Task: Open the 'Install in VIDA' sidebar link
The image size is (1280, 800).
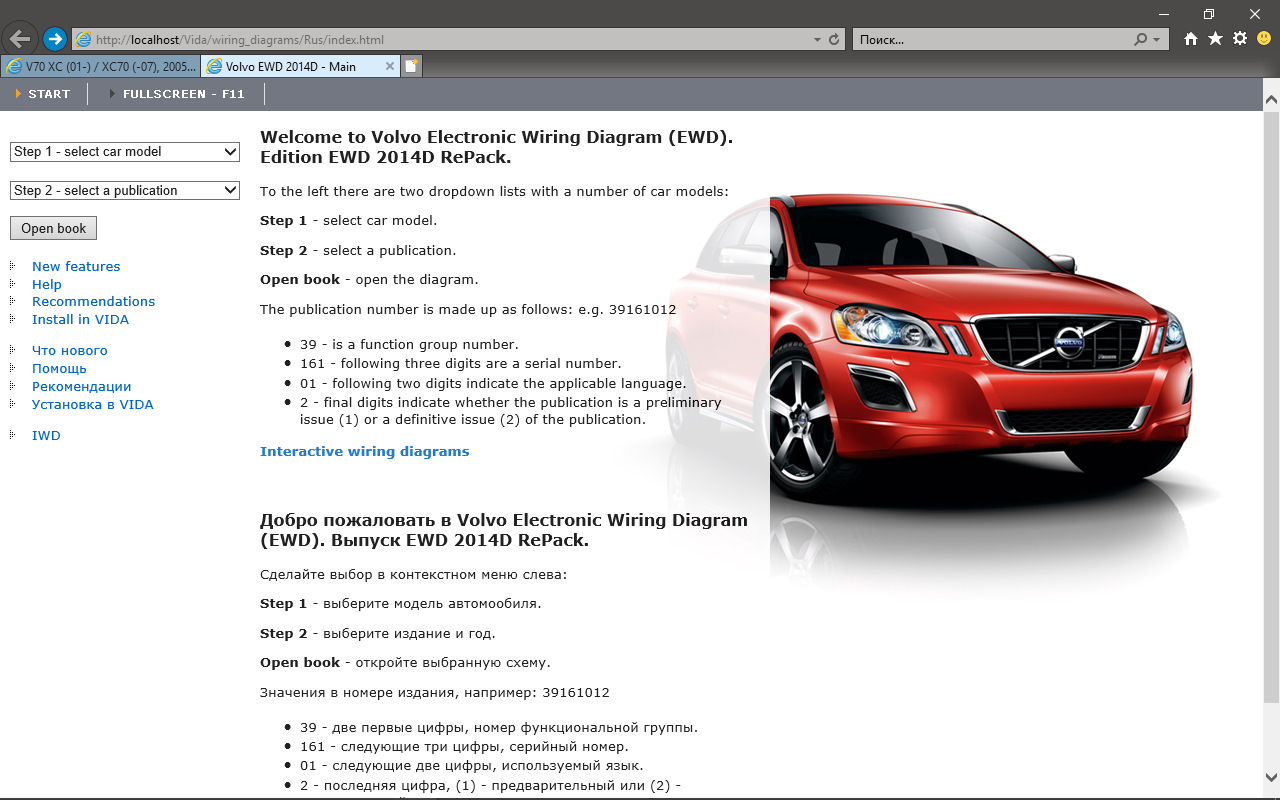Action: click(x=80, y=320)
